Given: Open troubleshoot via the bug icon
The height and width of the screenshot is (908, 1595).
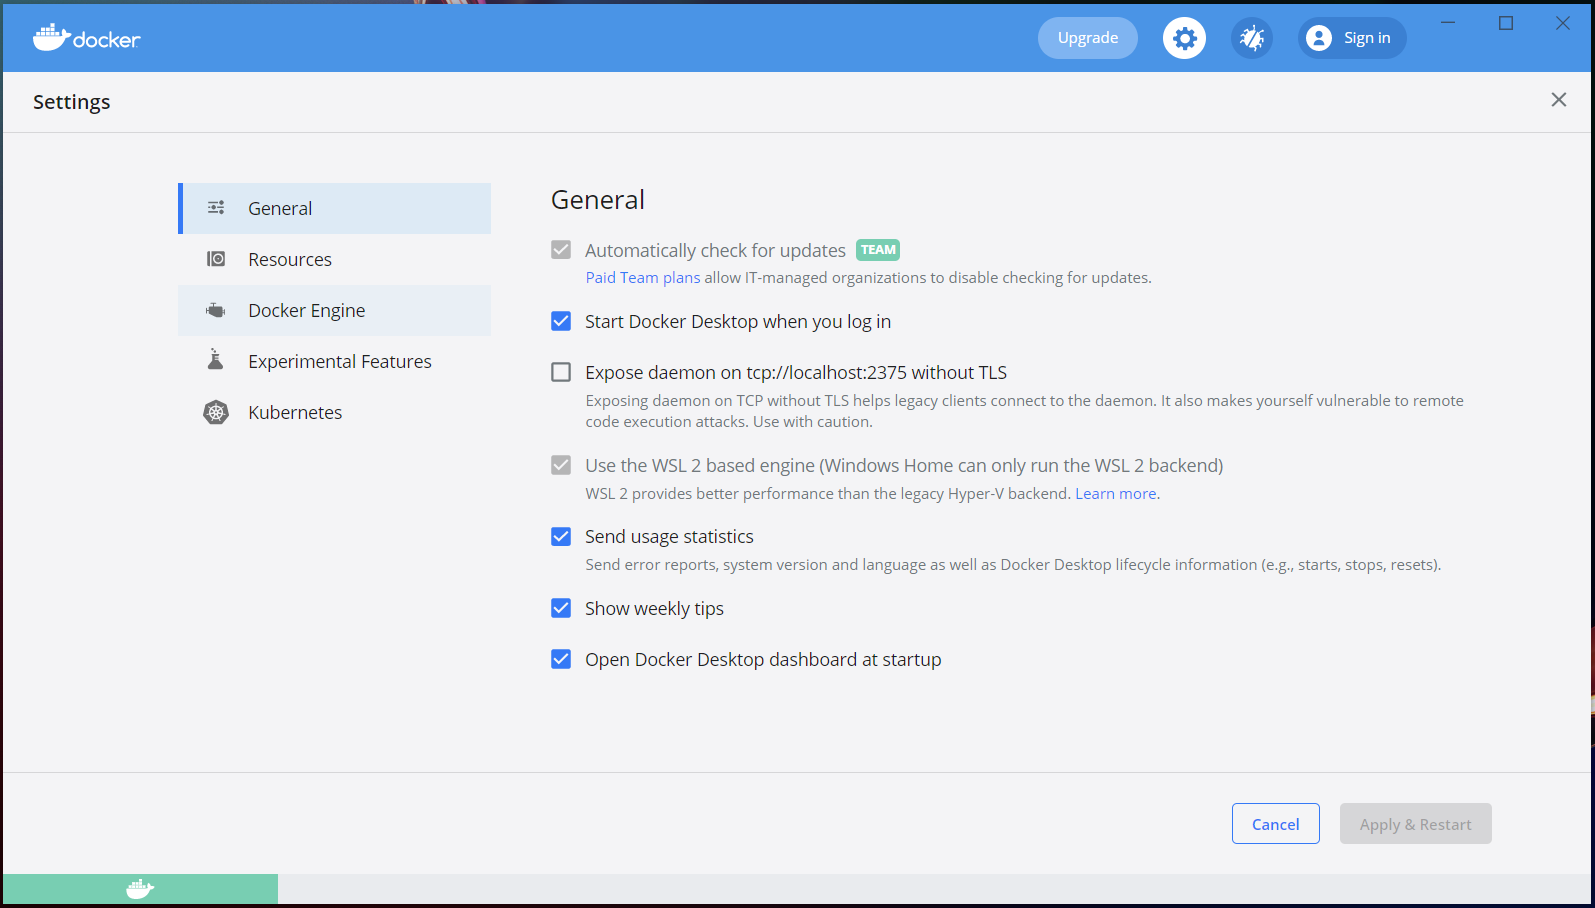Looking at the screenshot, I should (1252, 38).
